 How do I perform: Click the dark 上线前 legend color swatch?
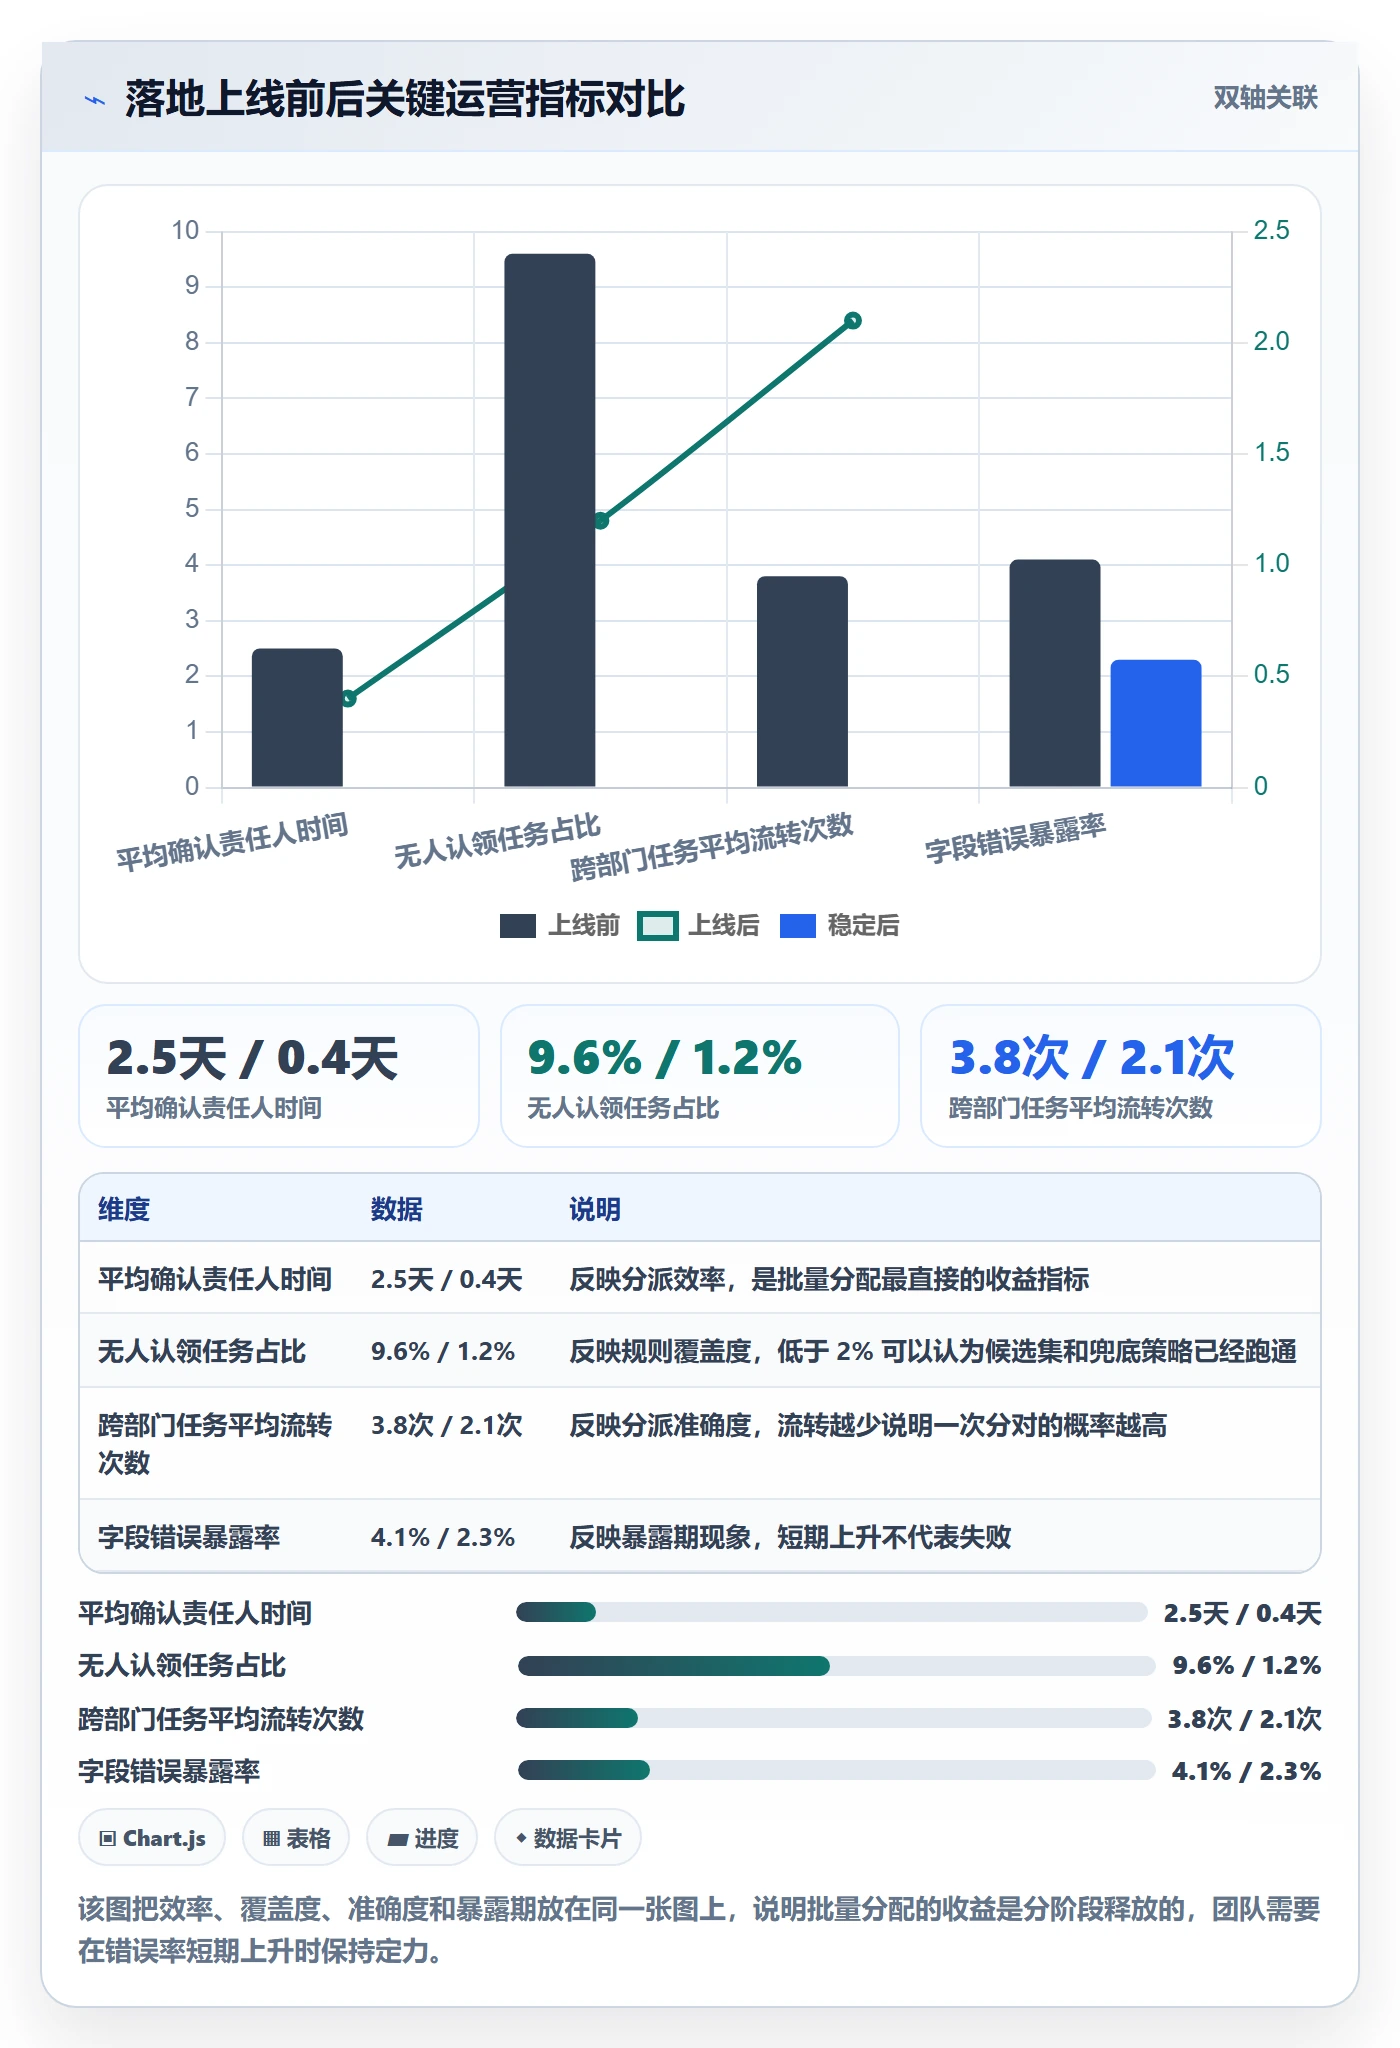(518, 926)
